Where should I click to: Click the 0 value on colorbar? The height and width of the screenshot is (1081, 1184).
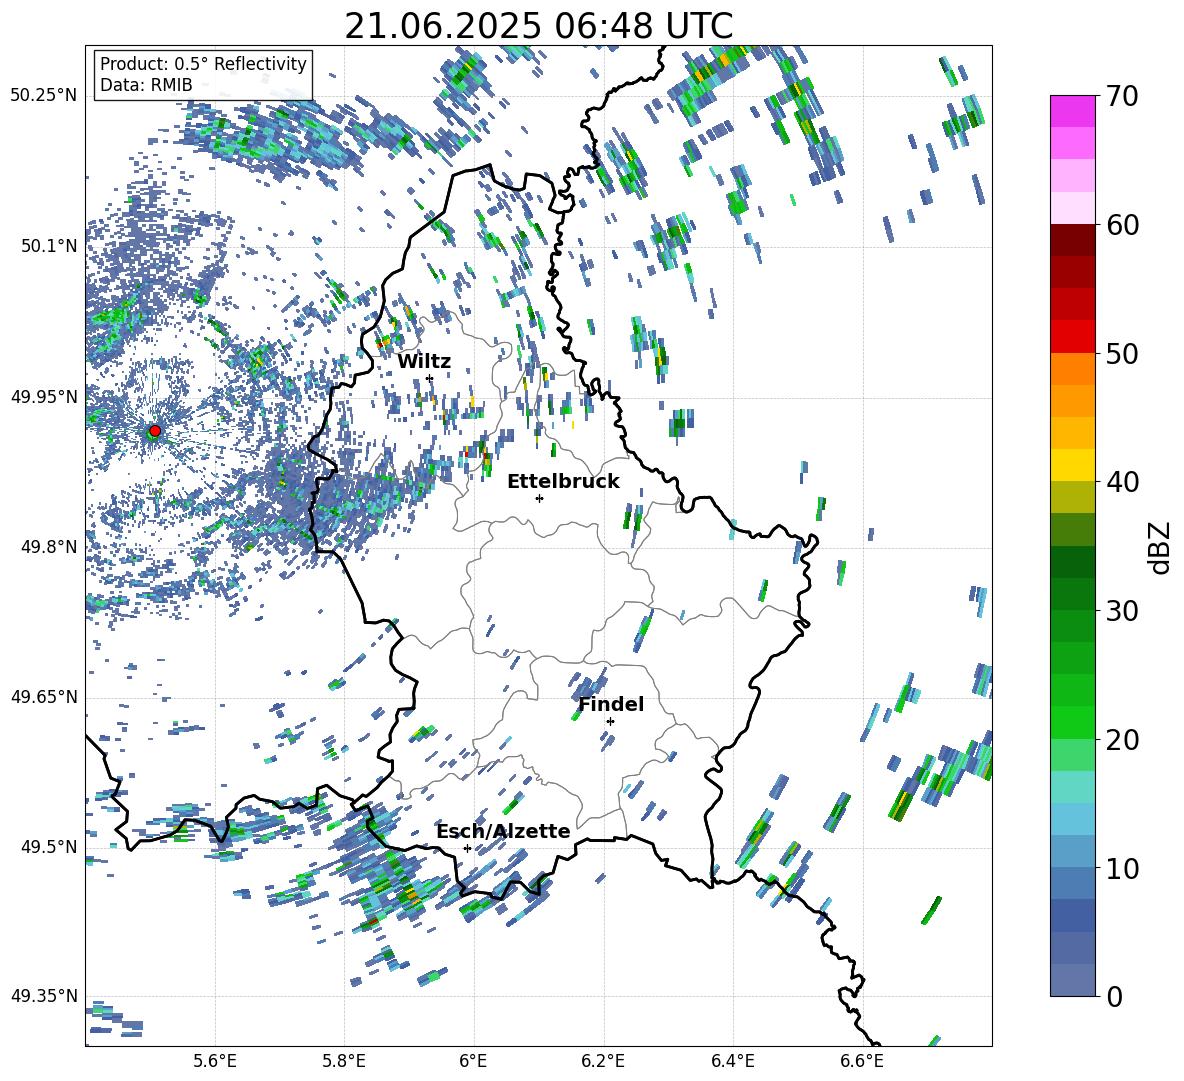click(x=1114, y=996)
